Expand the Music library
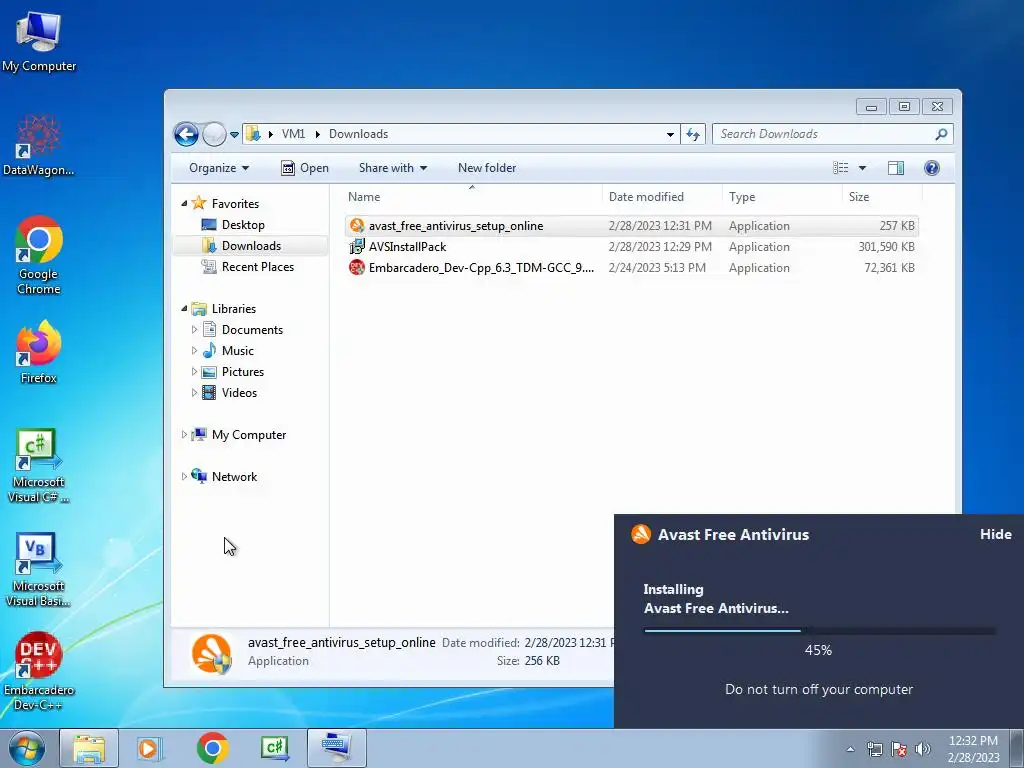 pos(194,351)
